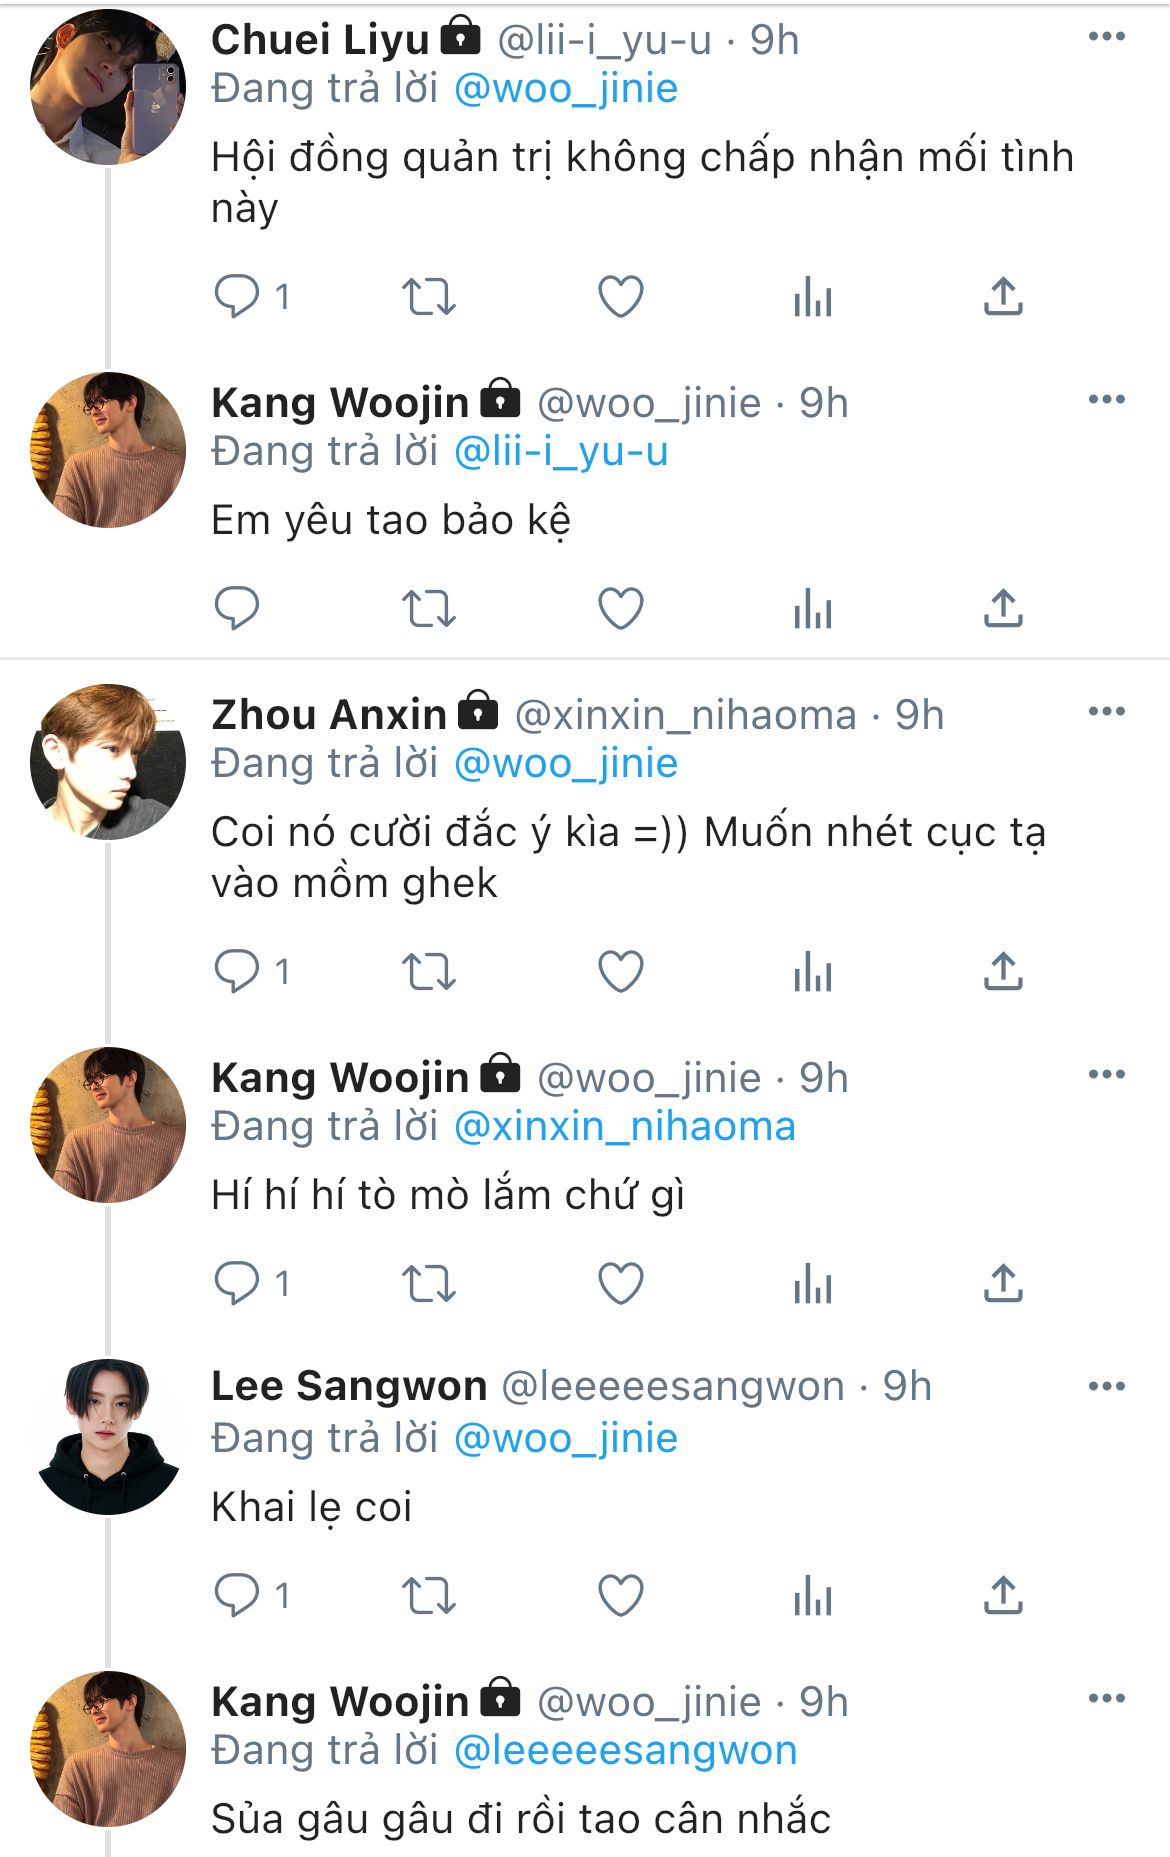This screenshot has width=1170, height=1857.
Task: Like Zhou Anxin's tweet
Action: coord(620,972)
